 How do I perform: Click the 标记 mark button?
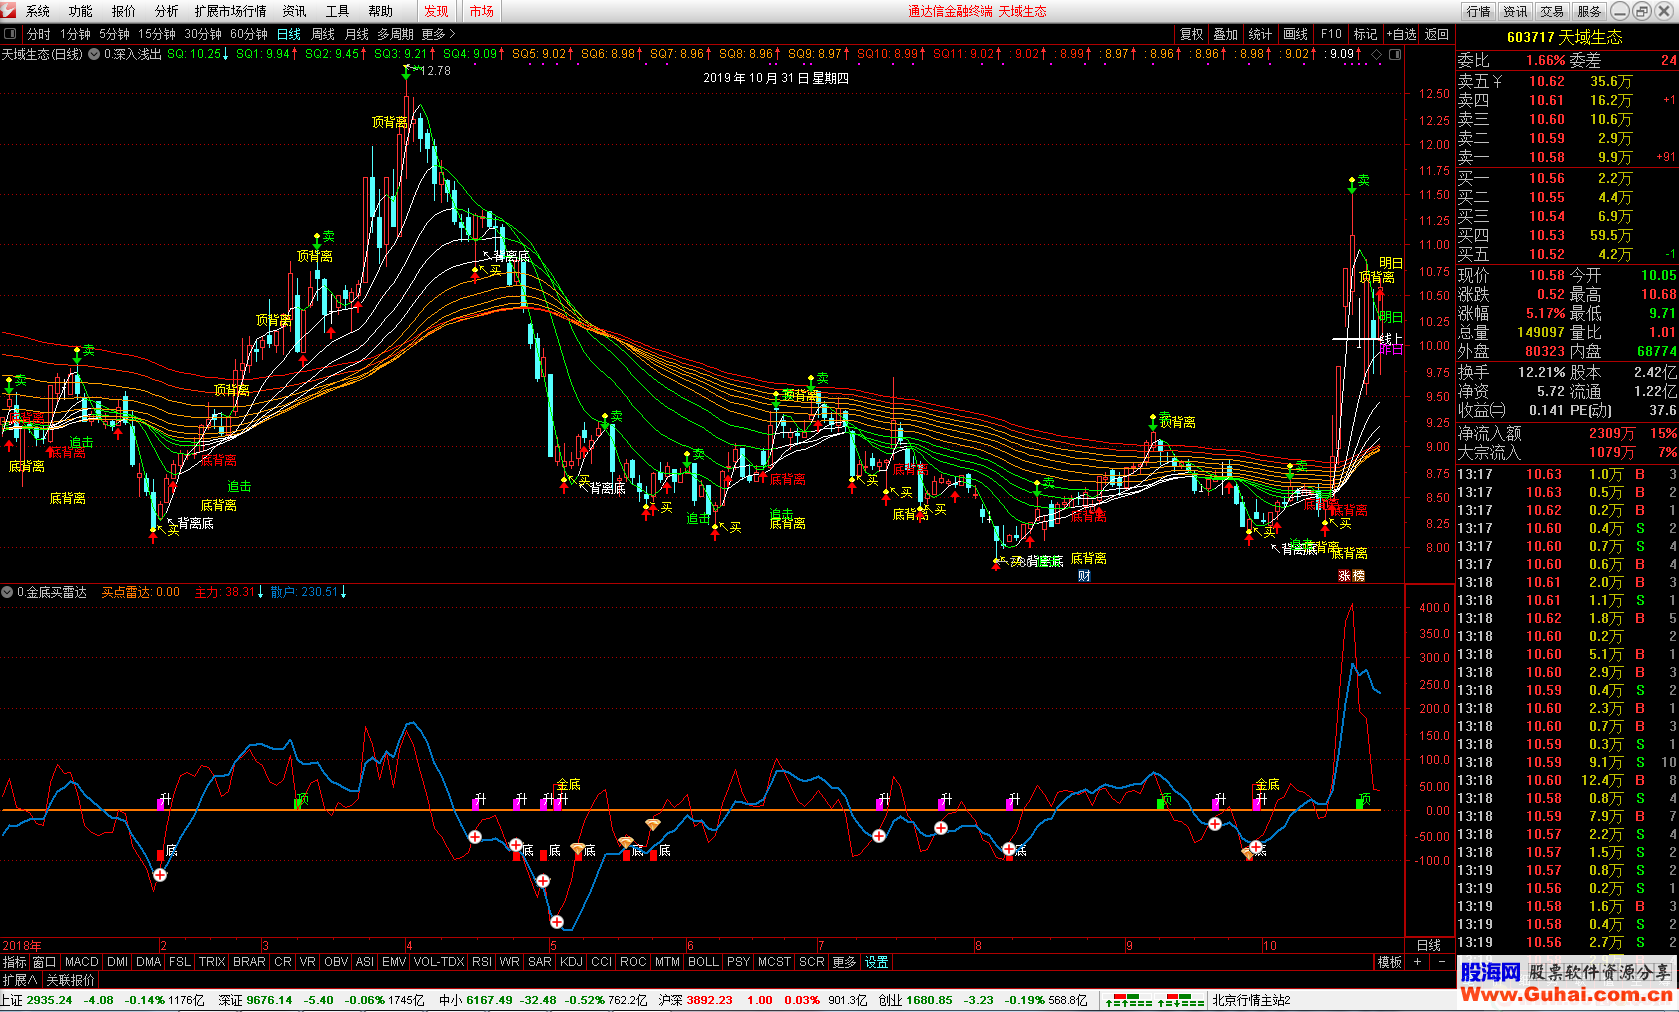tap(1366, 34)
